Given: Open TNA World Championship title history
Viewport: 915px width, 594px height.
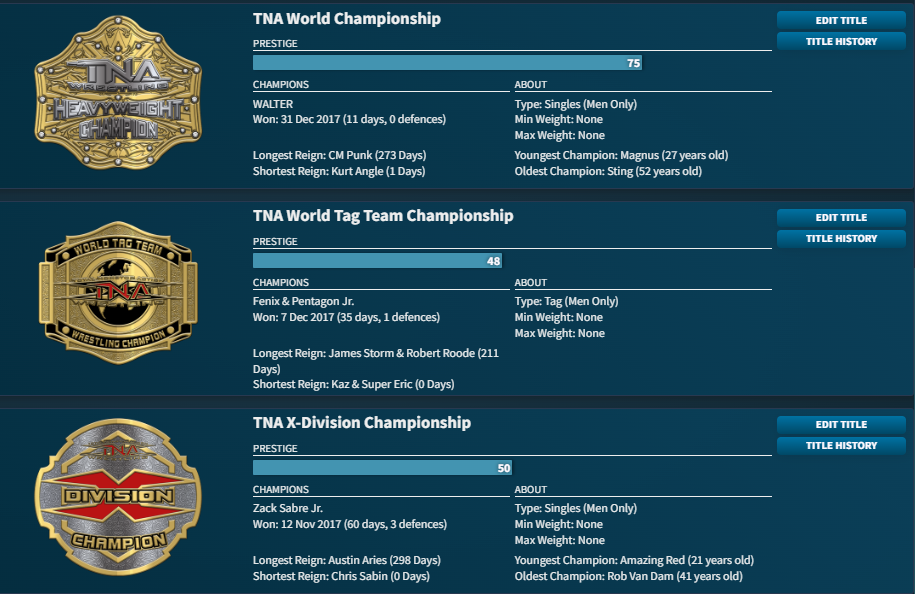Looking at the screenshot, I should click(x=841, y=41).
